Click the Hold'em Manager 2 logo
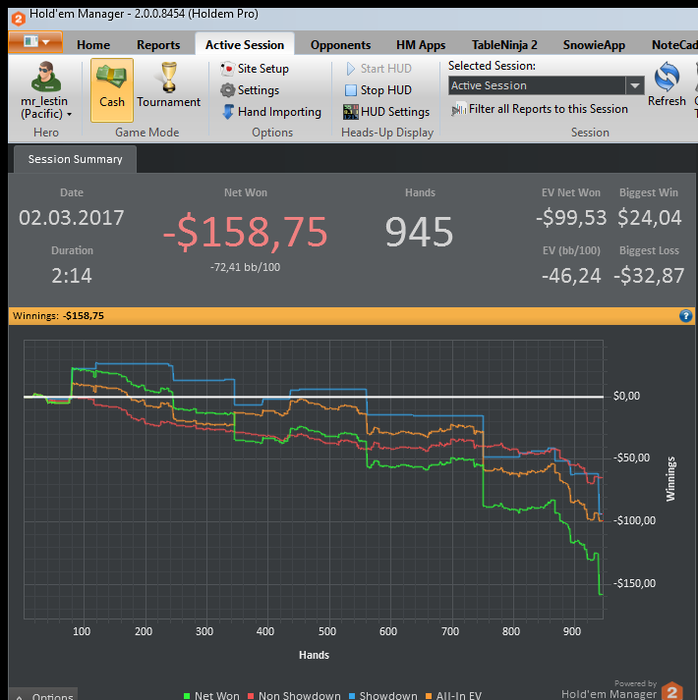Image resolution: width=698 pixels, height=700 pixels. point(672,691)
